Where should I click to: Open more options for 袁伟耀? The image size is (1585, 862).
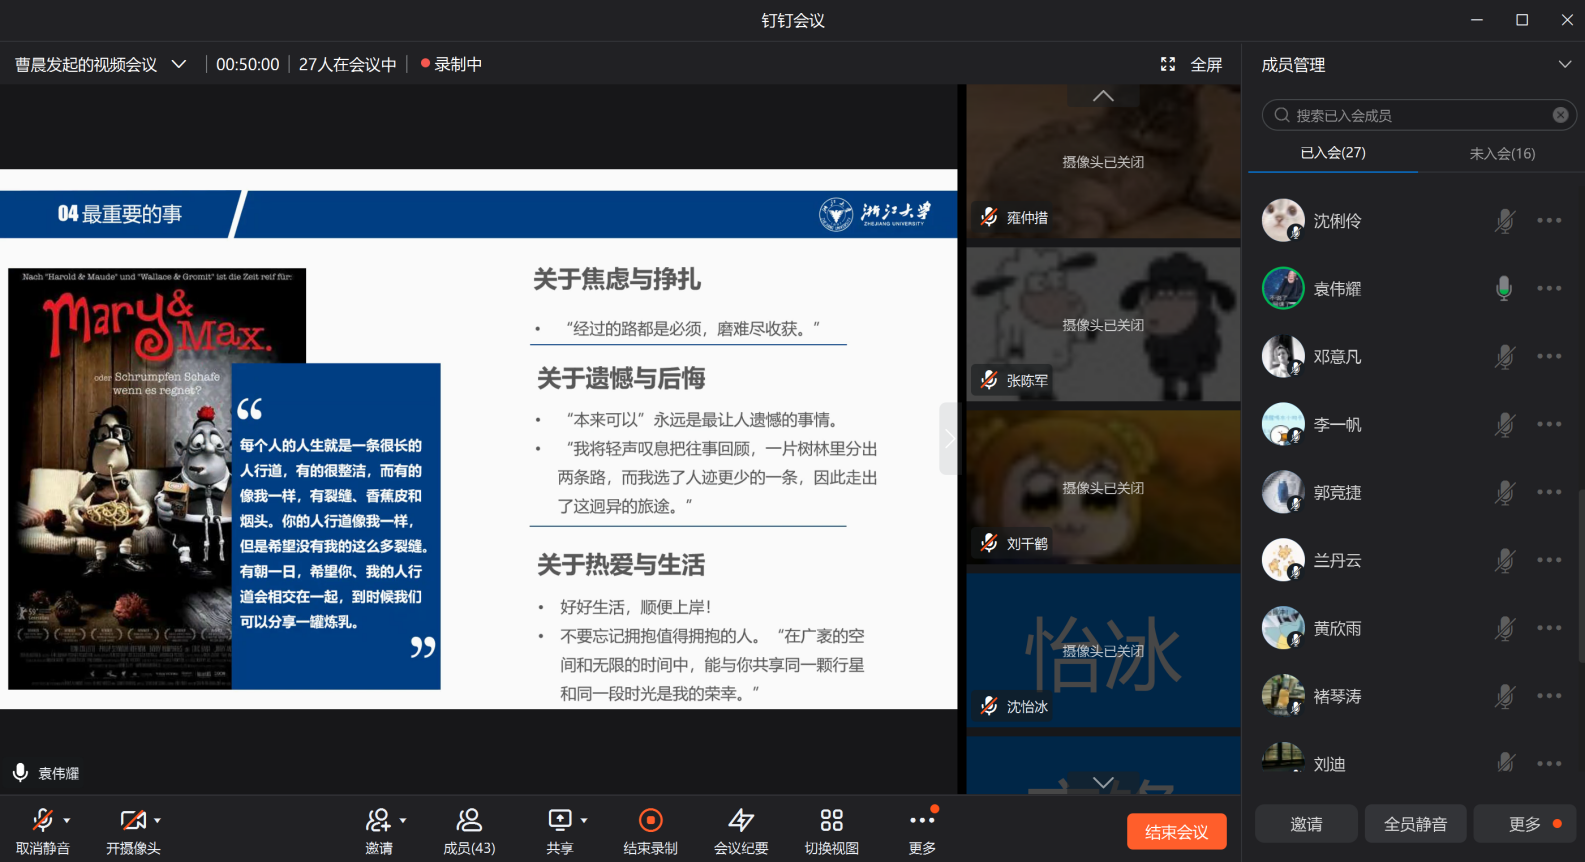(x=1549, y=288)
